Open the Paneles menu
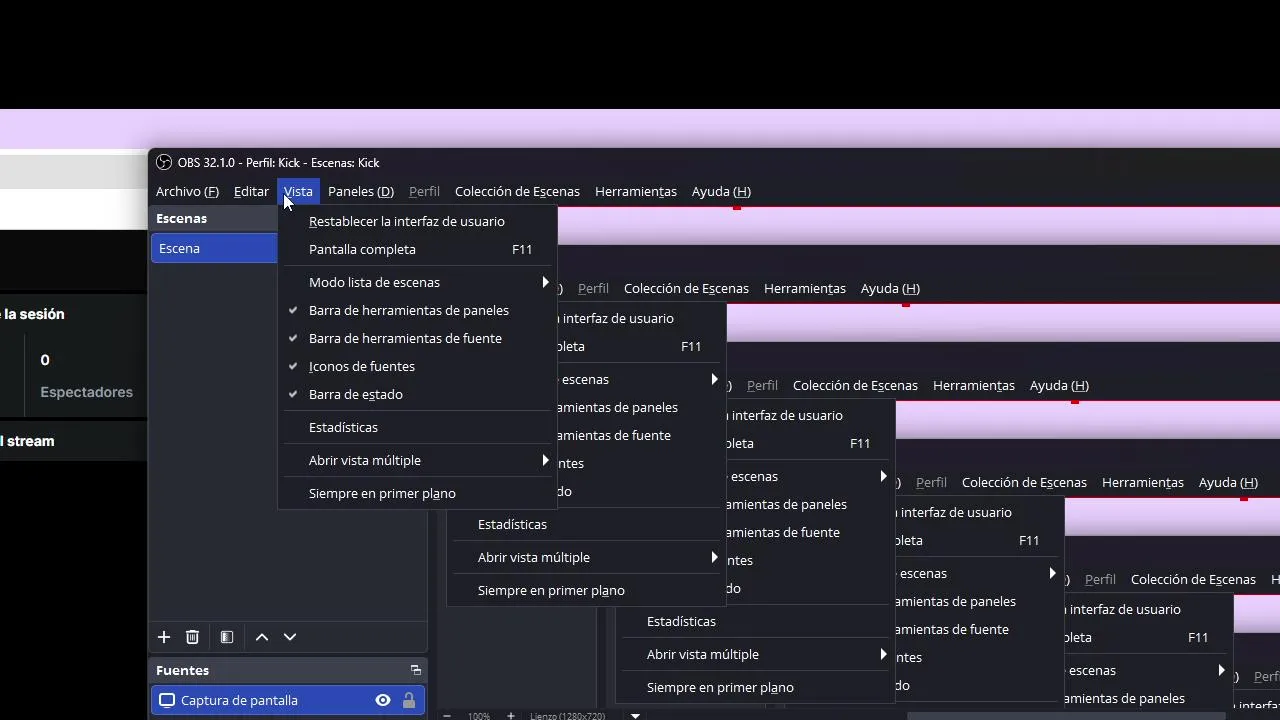 point(361,191)
